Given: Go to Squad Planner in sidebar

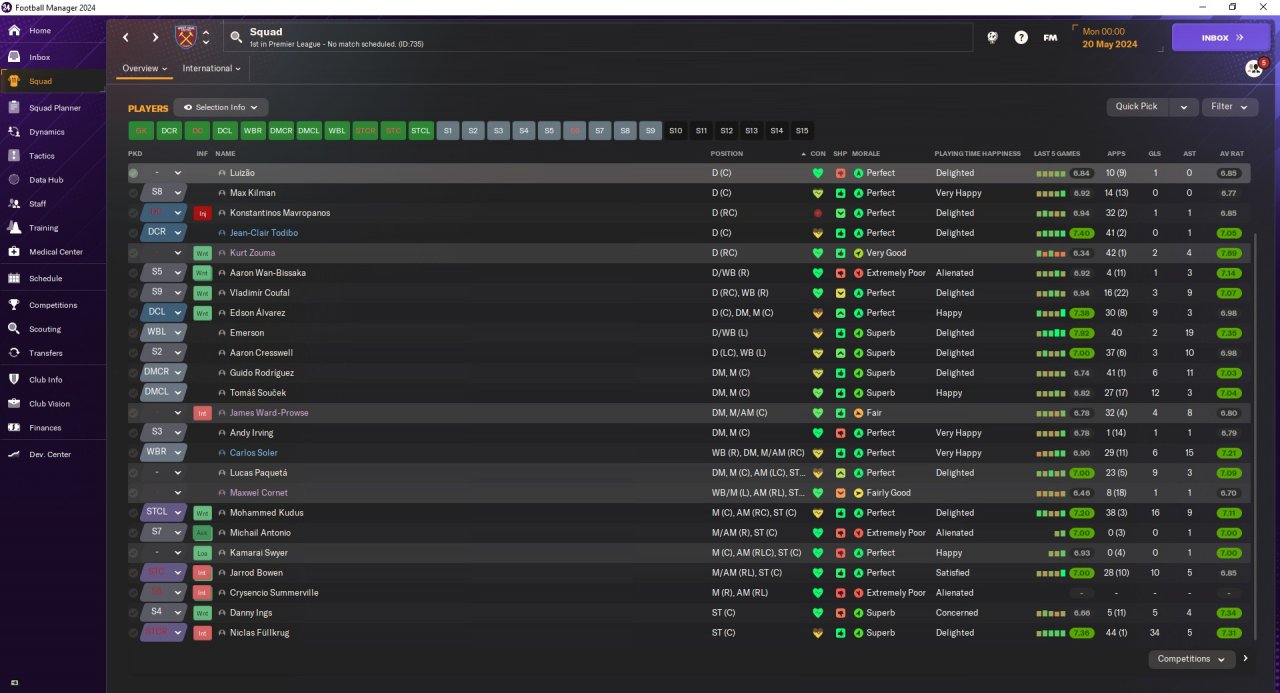Looking at the screenshot, I should coord(54,107).
